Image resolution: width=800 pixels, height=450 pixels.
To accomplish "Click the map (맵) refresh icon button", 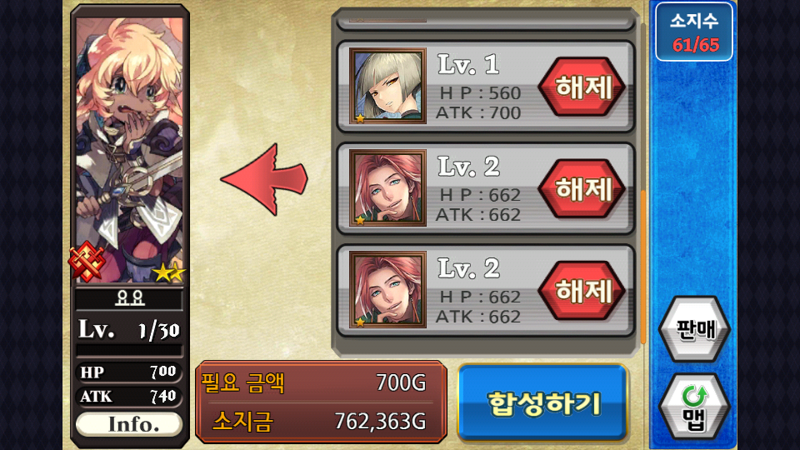I will (694, 407).
